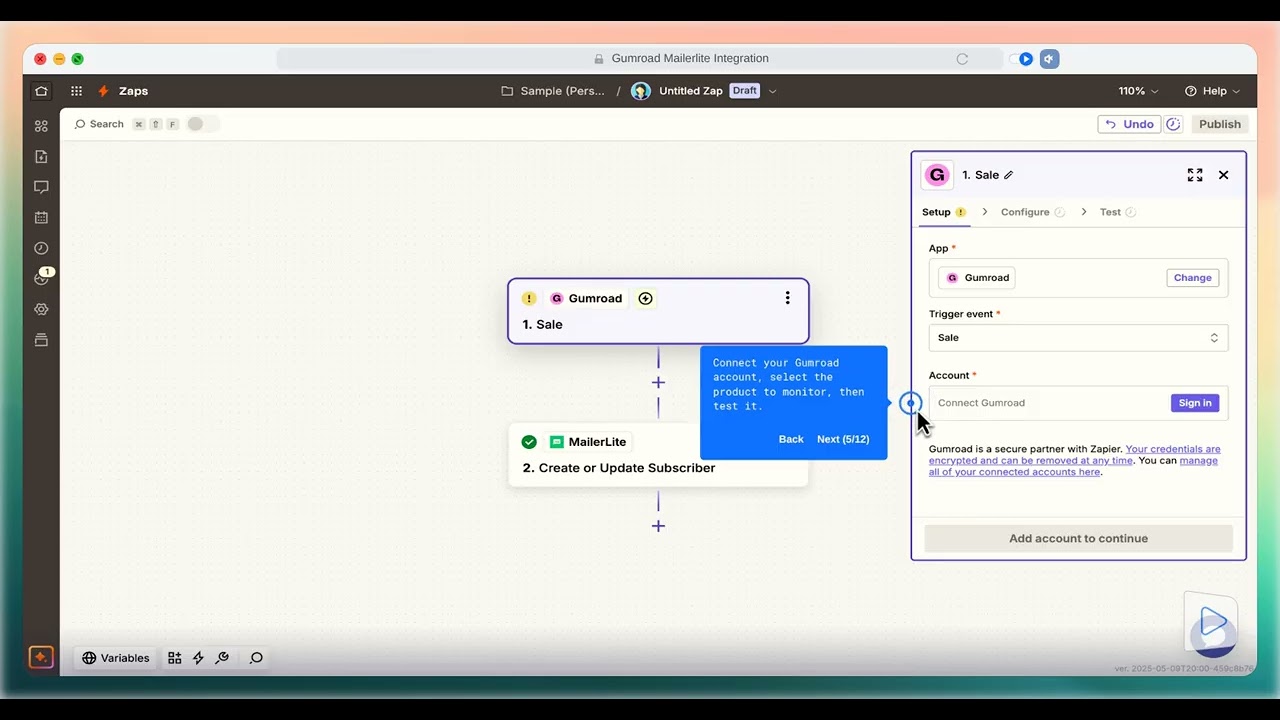Click the wrench tool in bottom toolbar
This screenshot has height=720, width=1280.
(x=222, y=658)
